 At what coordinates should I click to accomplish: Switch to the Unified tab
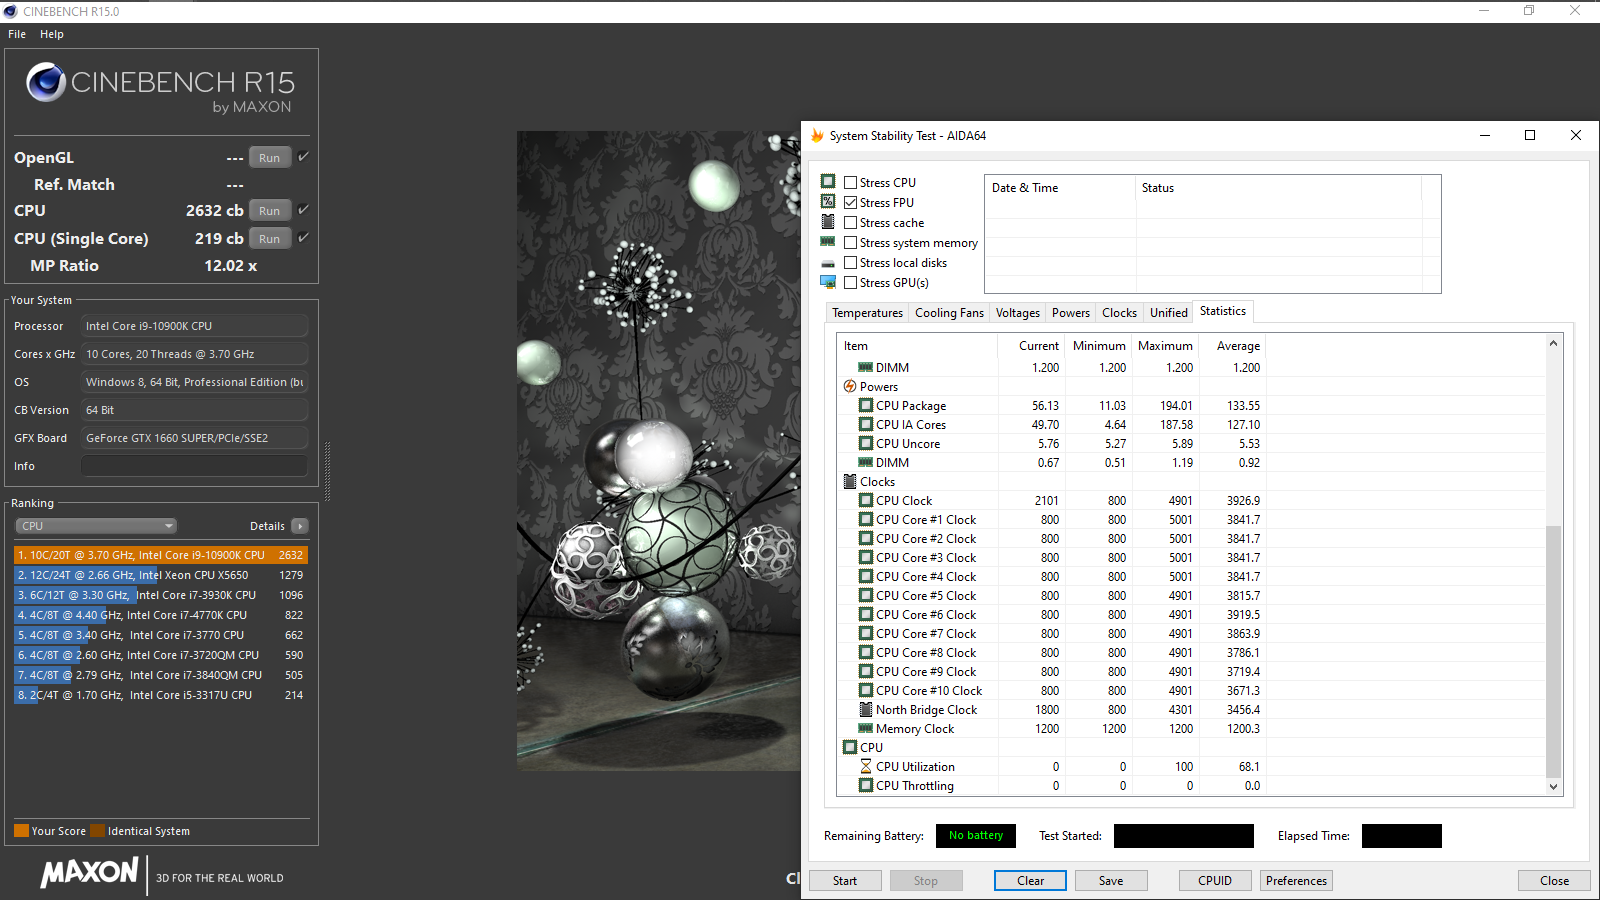coord(1168,313)
